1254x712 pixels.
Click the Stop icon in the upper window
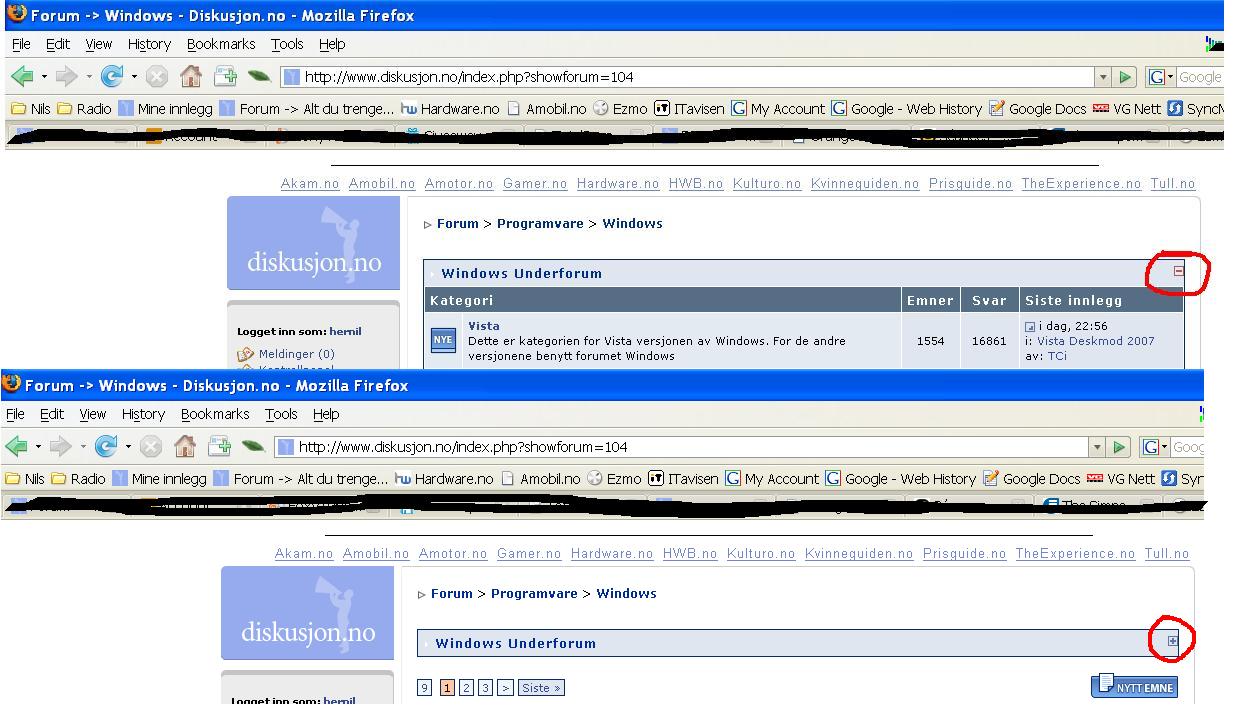point(157,76)
